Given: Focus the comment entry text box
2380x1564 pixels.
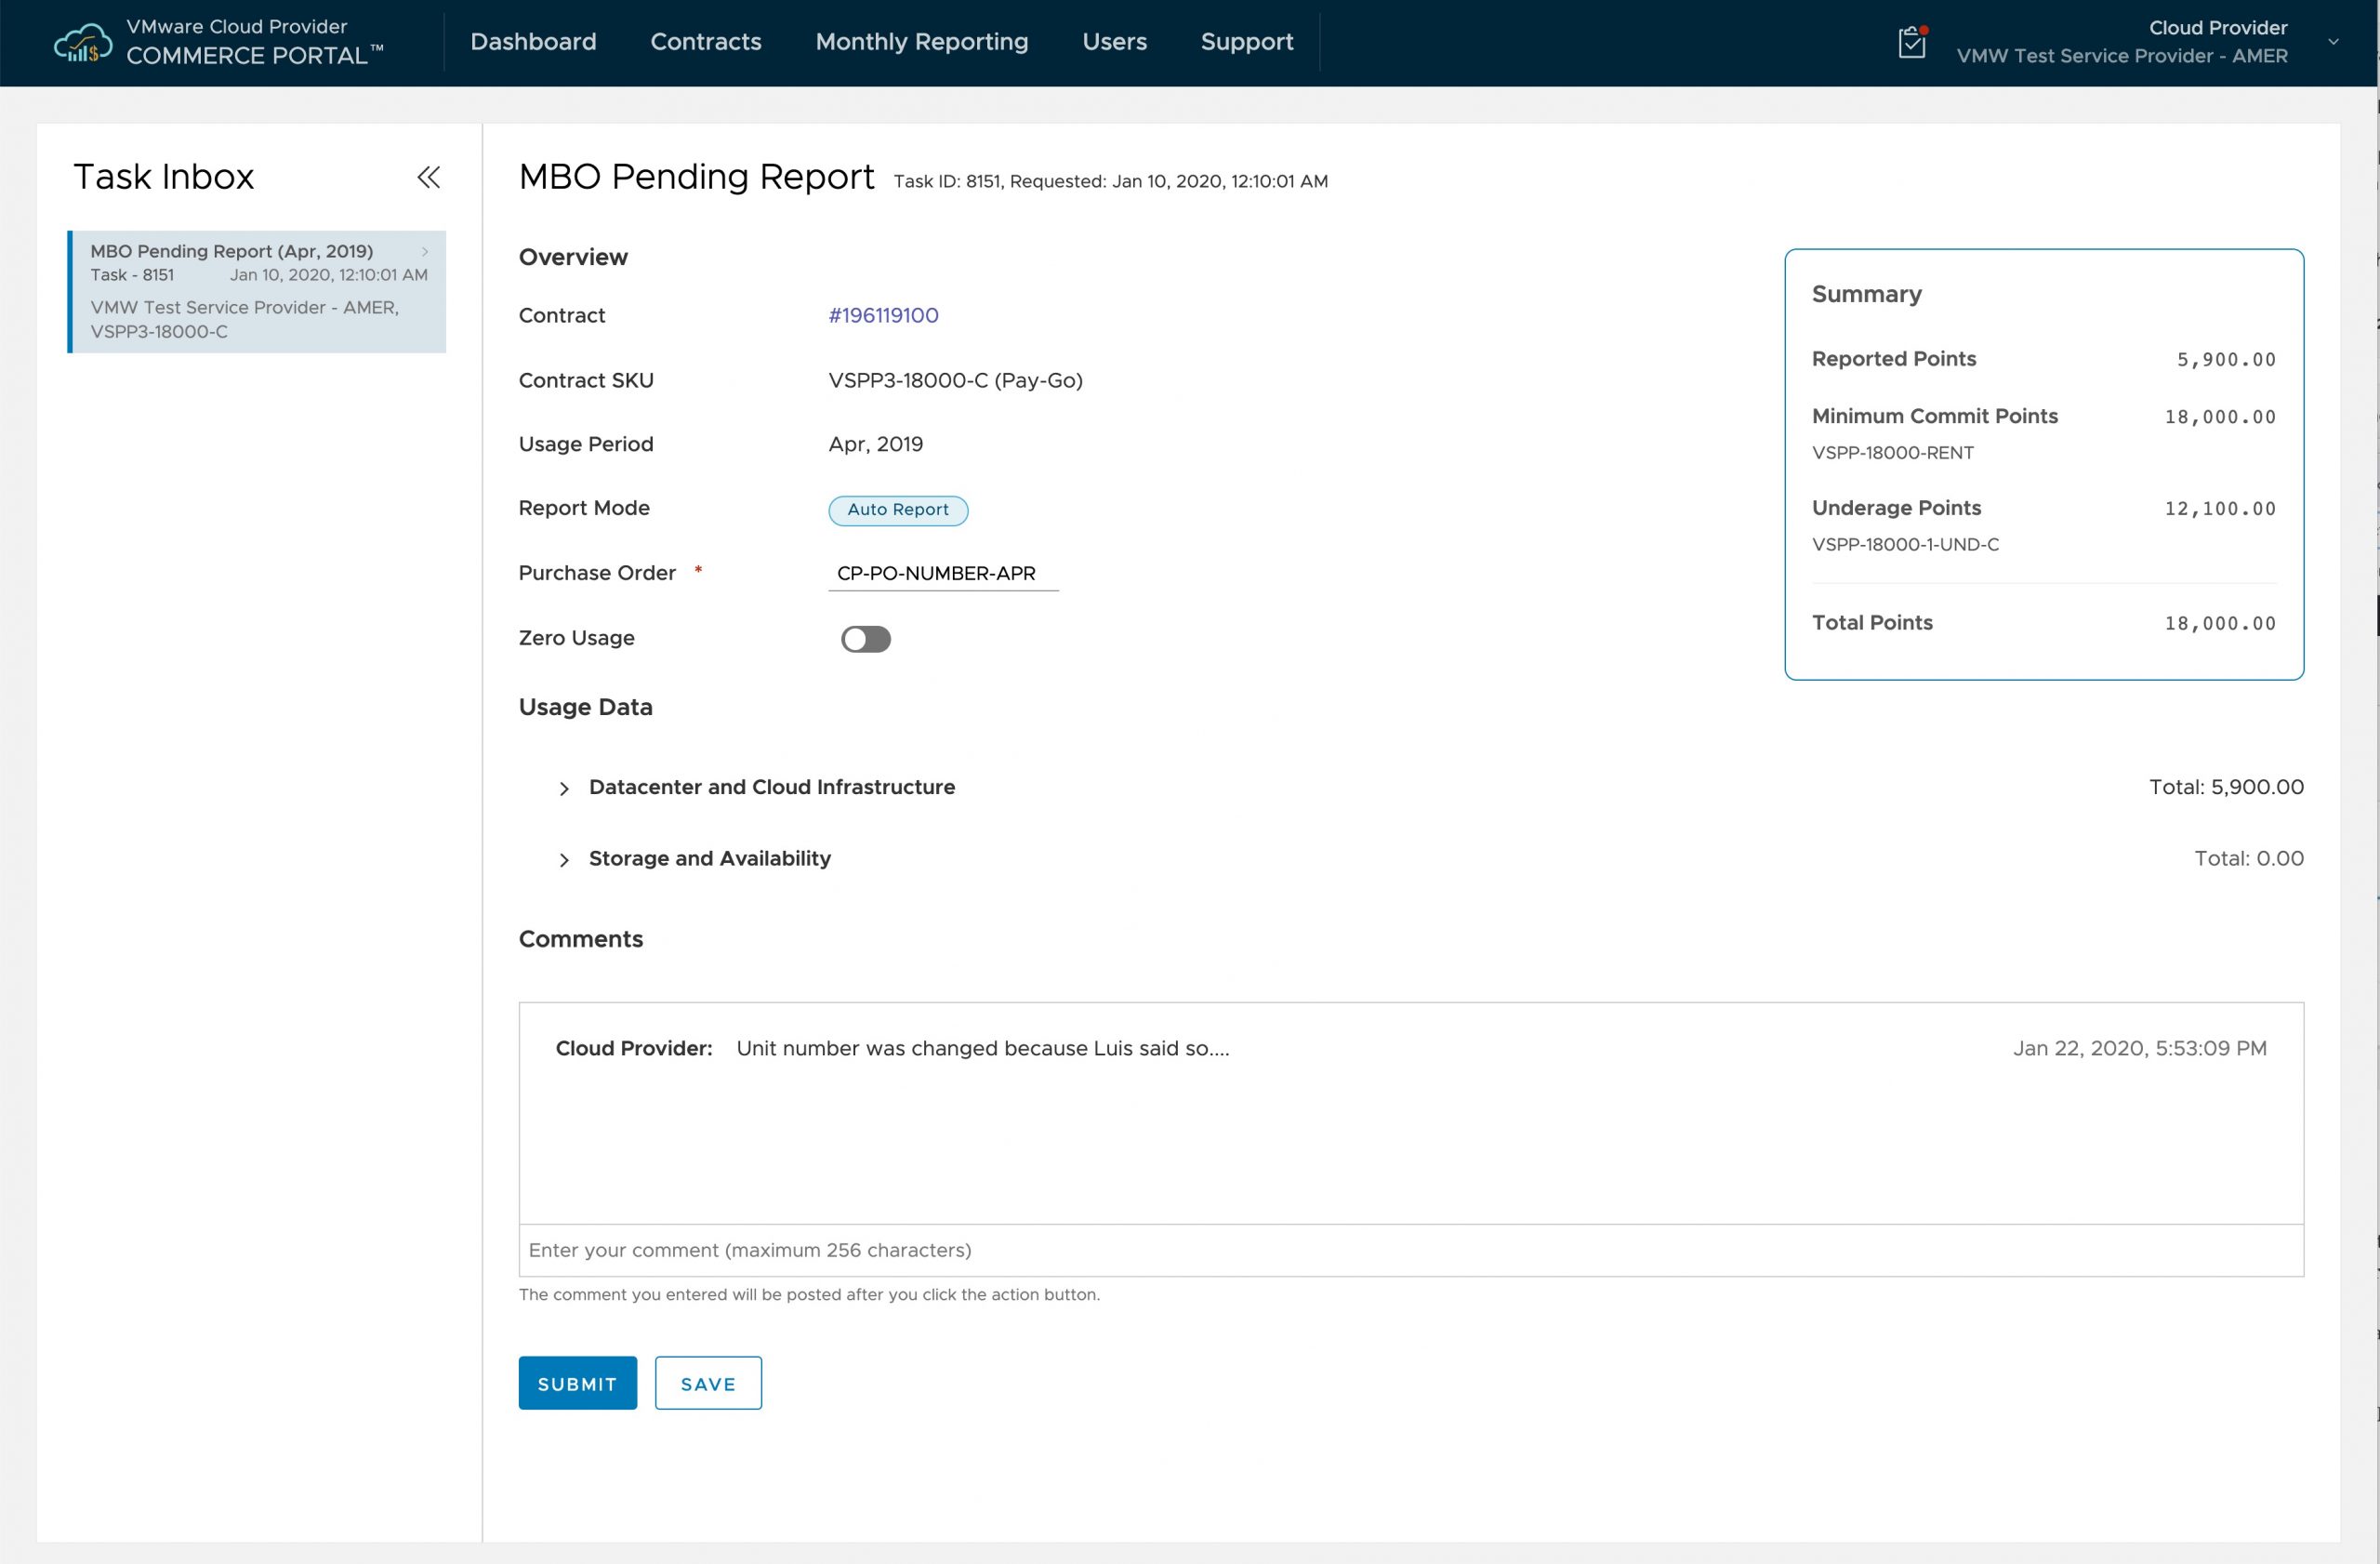Looking at the screenshot, I should [1410, 1251].
